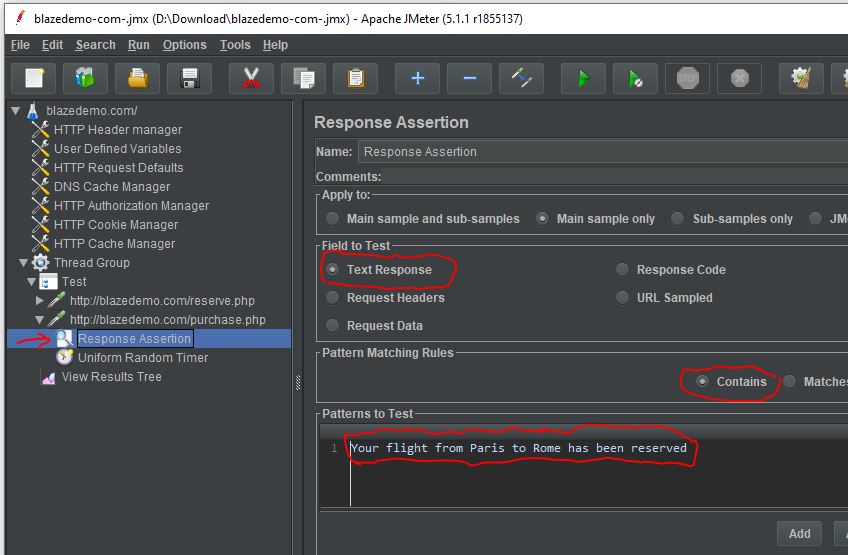This screenshot has height=555, width=848.
Task: Collapse the Thread Group tree node
Action: tap(22, 263)
